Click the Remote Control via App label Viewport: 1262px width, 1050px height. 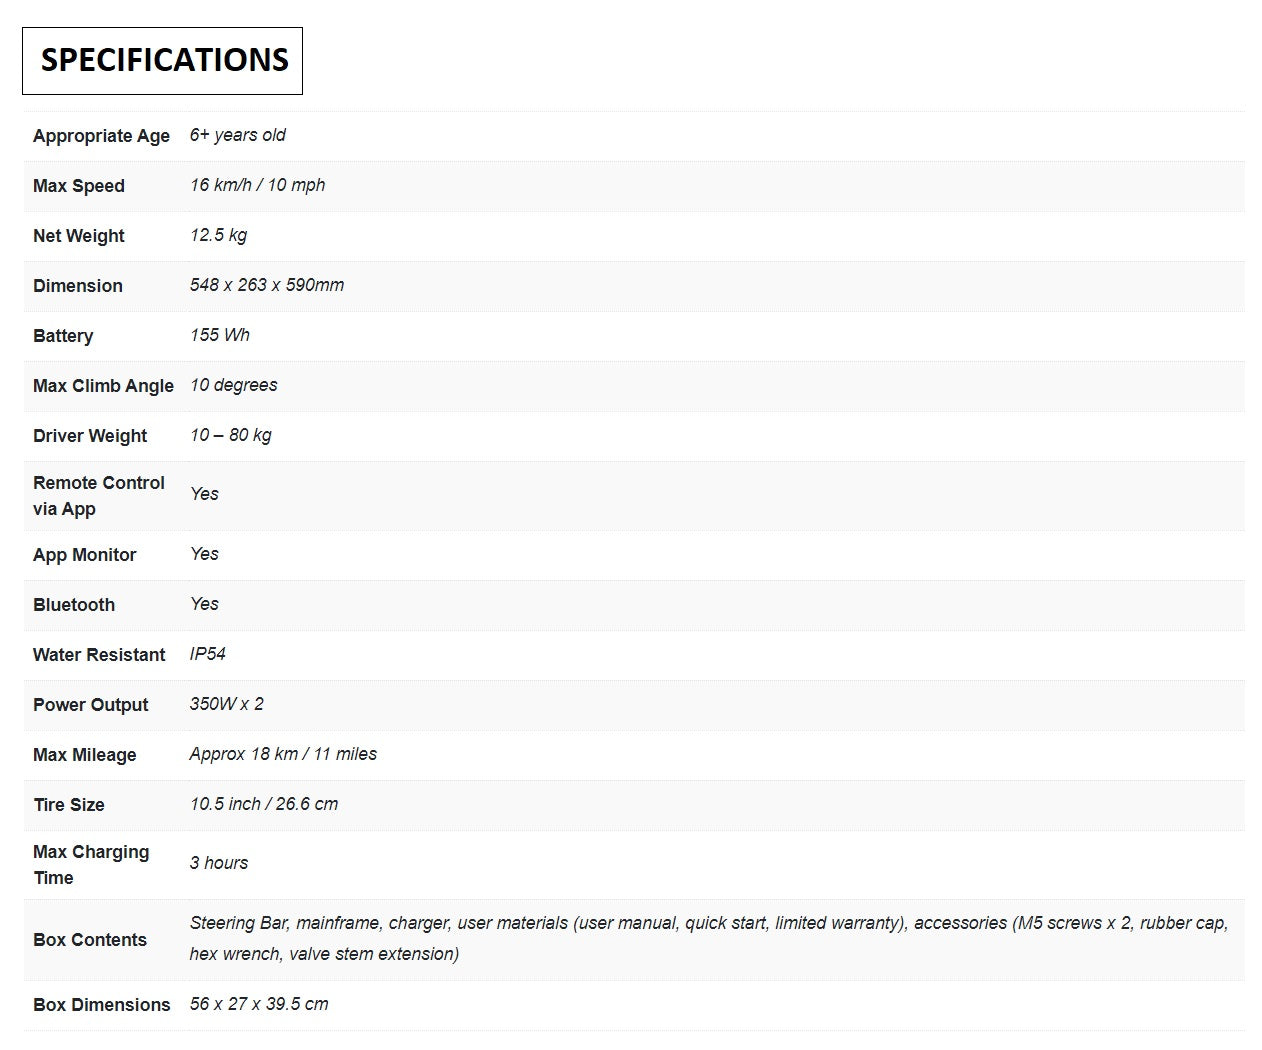(x=98, y=496)
